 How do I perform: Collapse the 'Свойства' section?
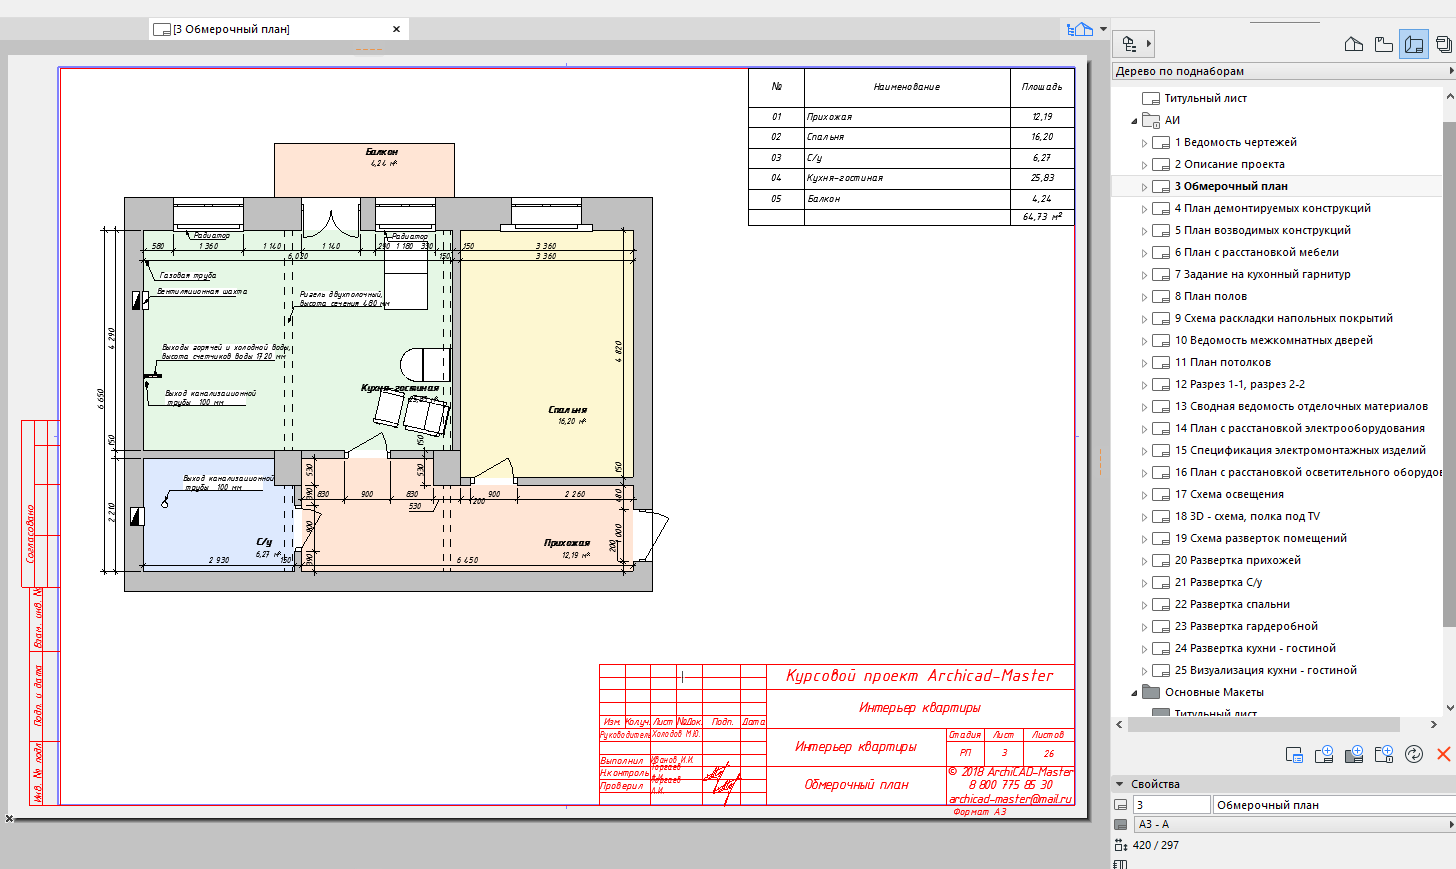pos(1118,784)
